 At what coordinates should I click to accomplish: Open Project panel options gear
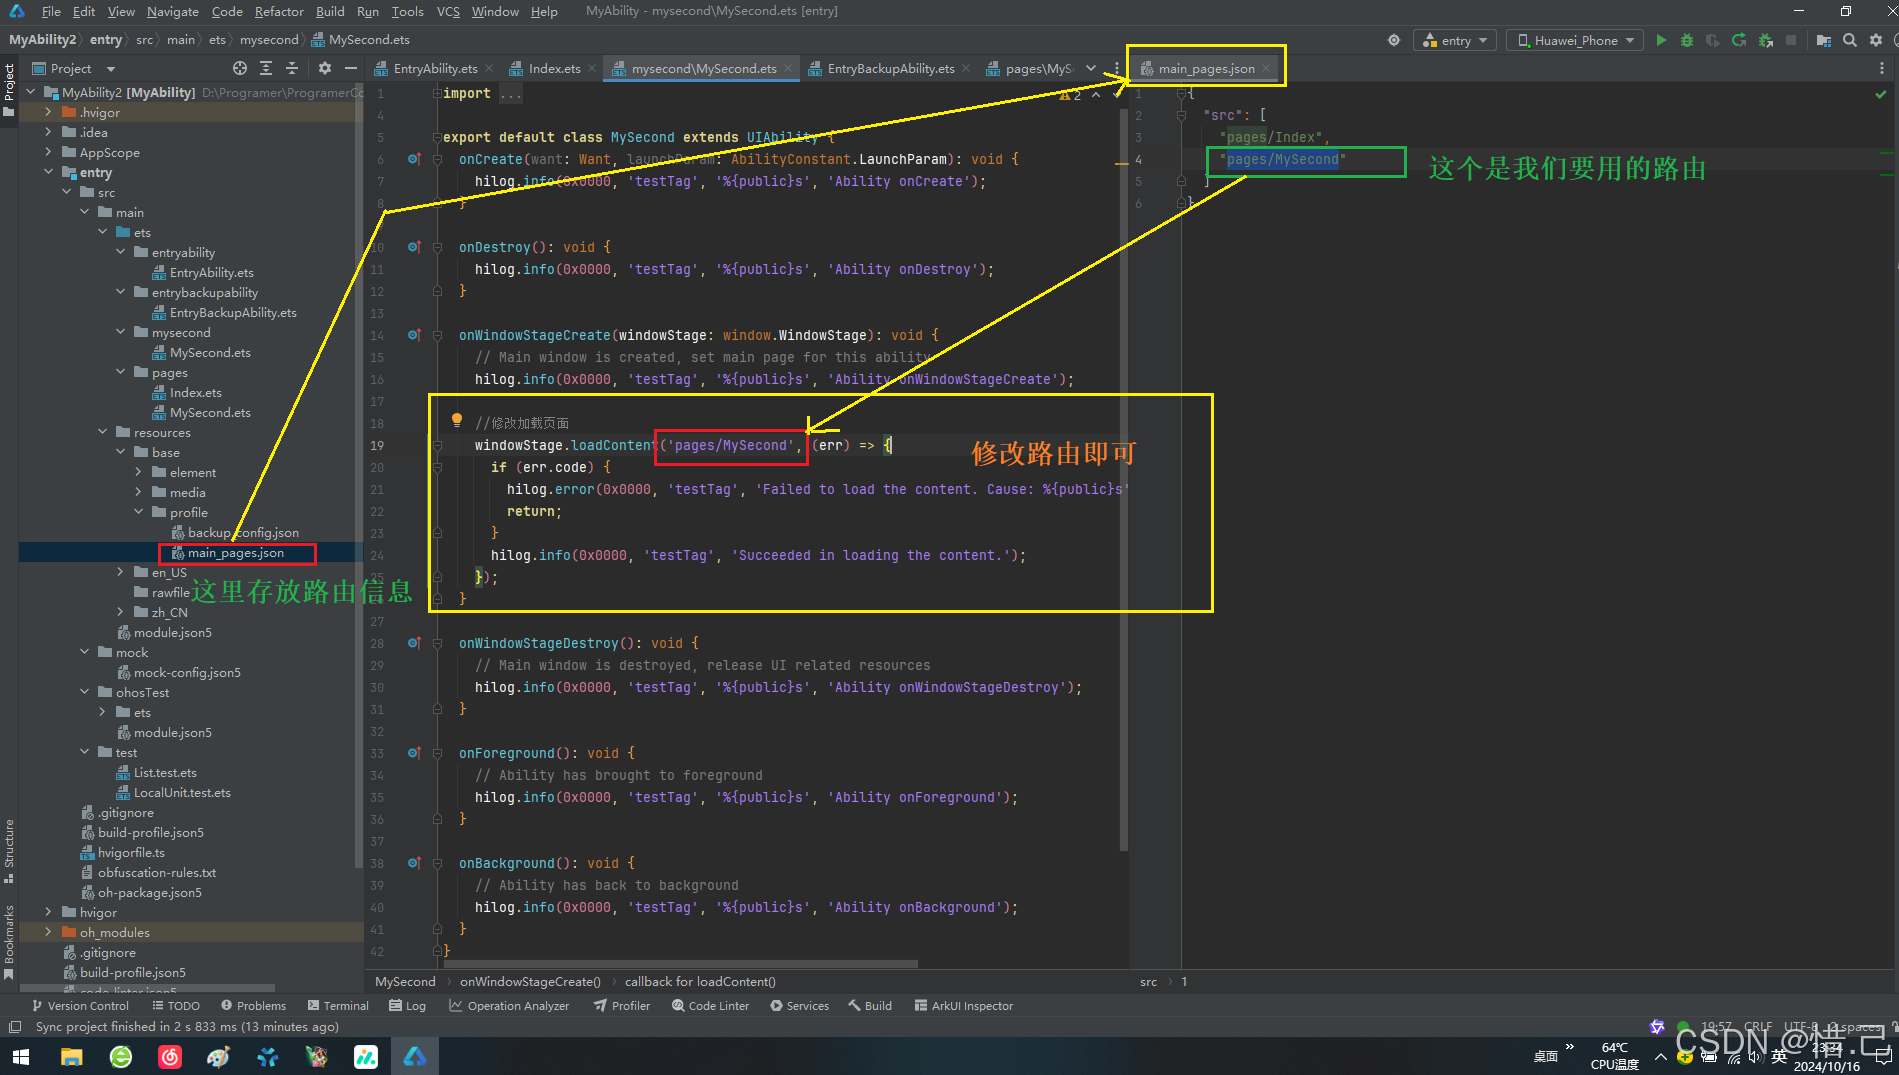324,68
